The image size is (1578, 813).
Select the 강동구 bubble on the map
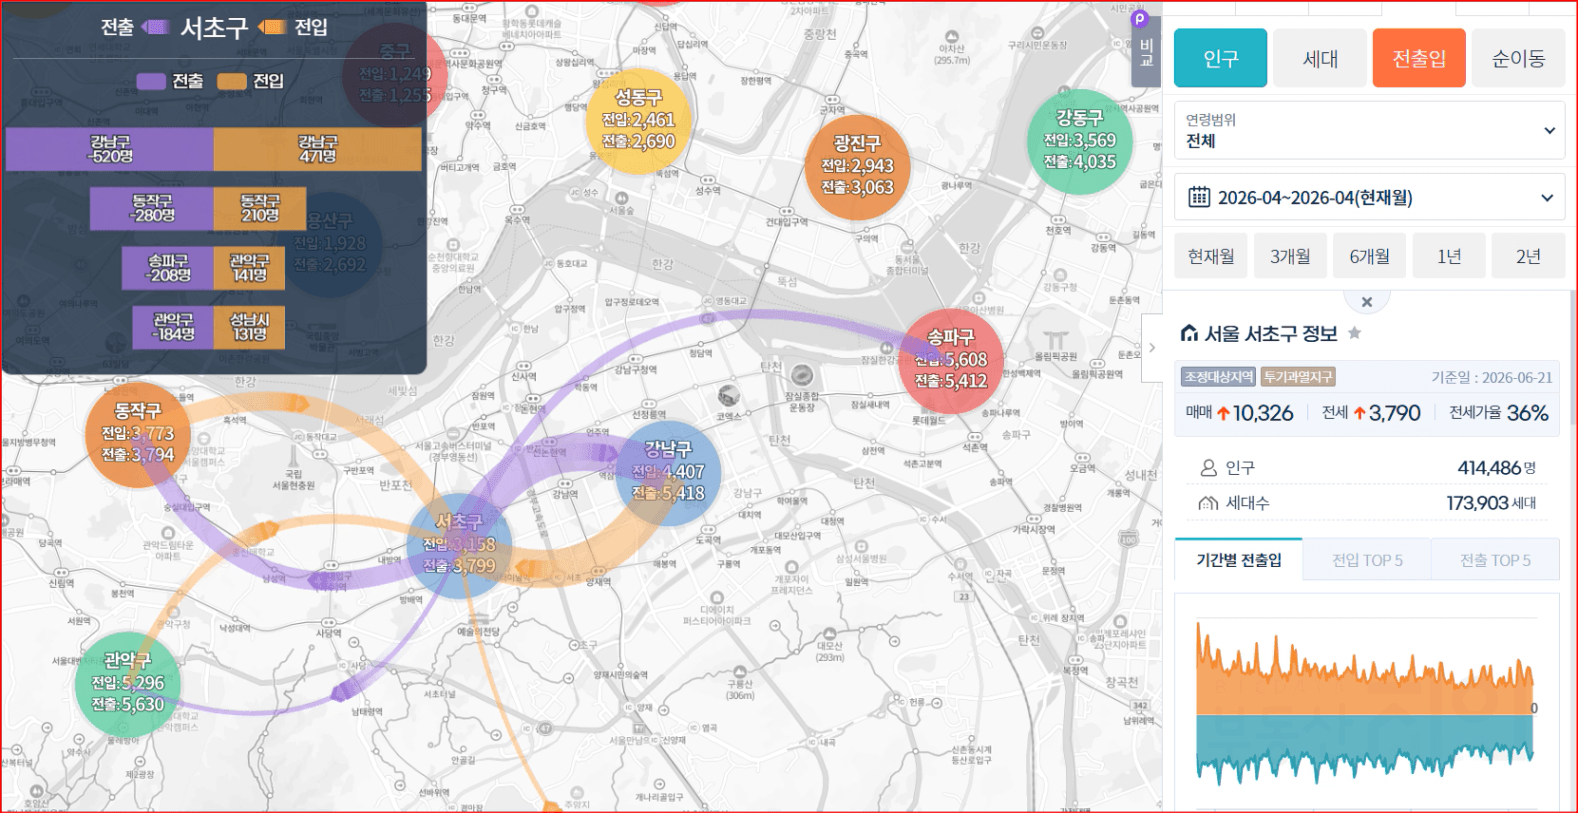pyautogui.click(x=1080, y=141)
